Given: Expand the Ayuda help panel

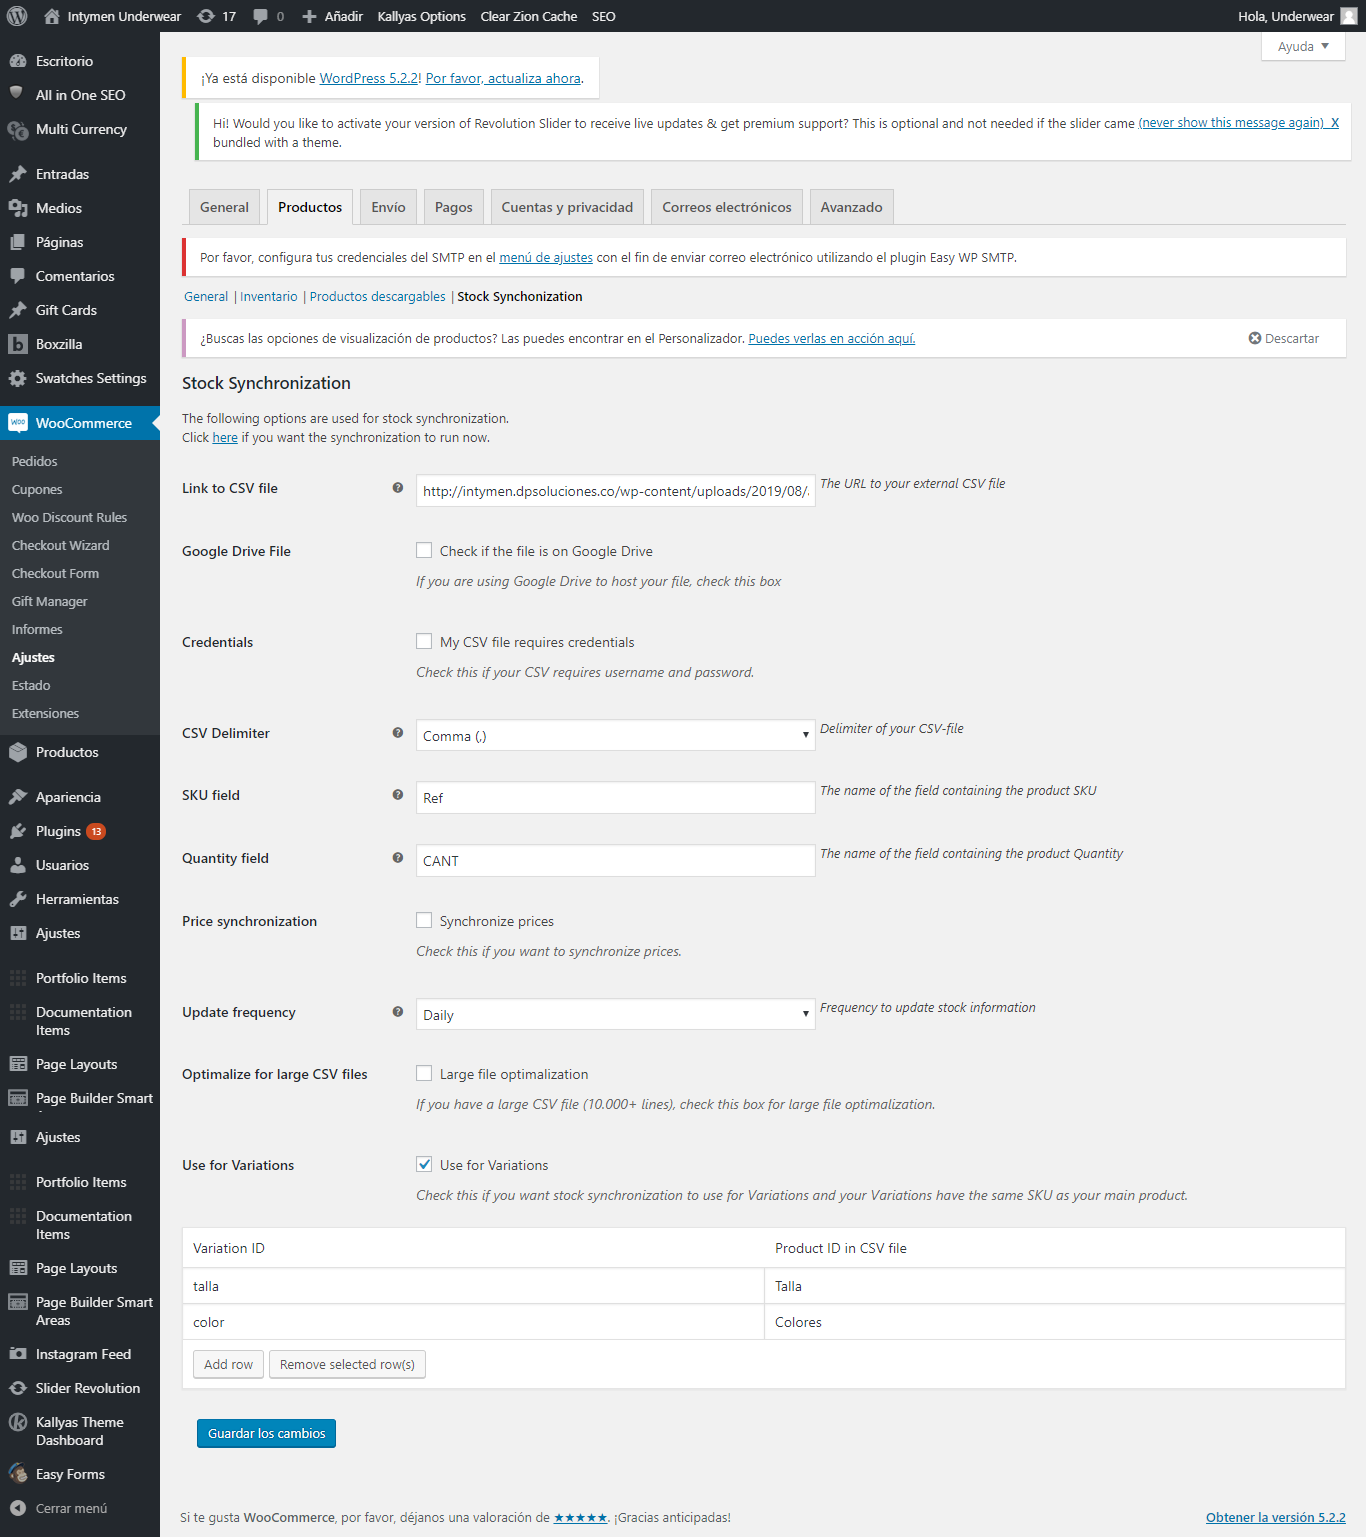Looking at the screenshot, I should click(1303, 46).
